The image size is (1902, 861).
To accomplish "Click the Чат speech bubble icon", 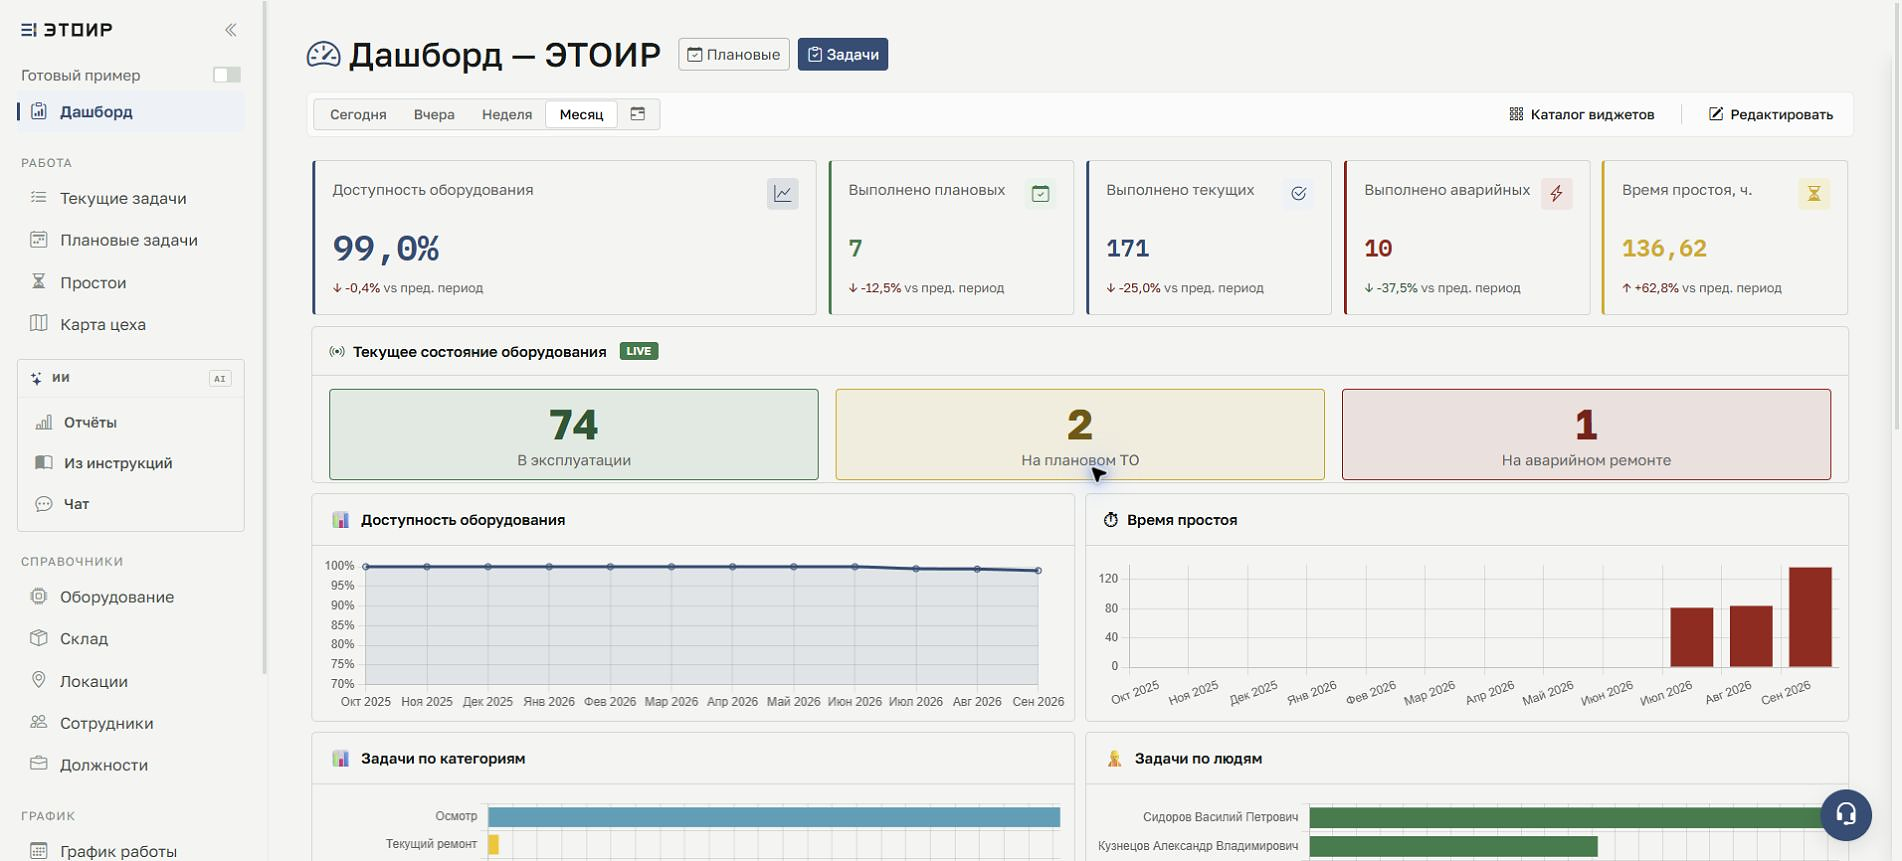I will [44, 504].
